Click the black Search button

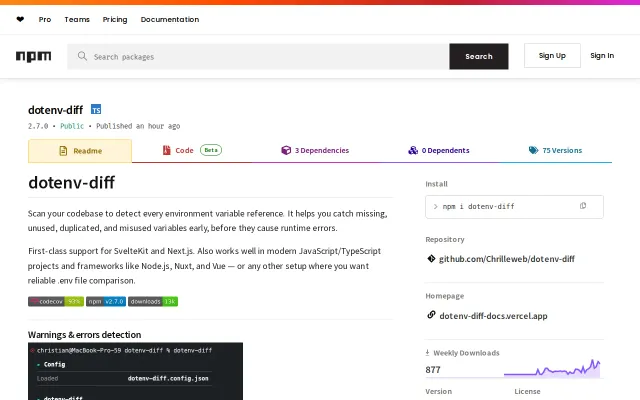pyautogui.click(x=479, y=56)
